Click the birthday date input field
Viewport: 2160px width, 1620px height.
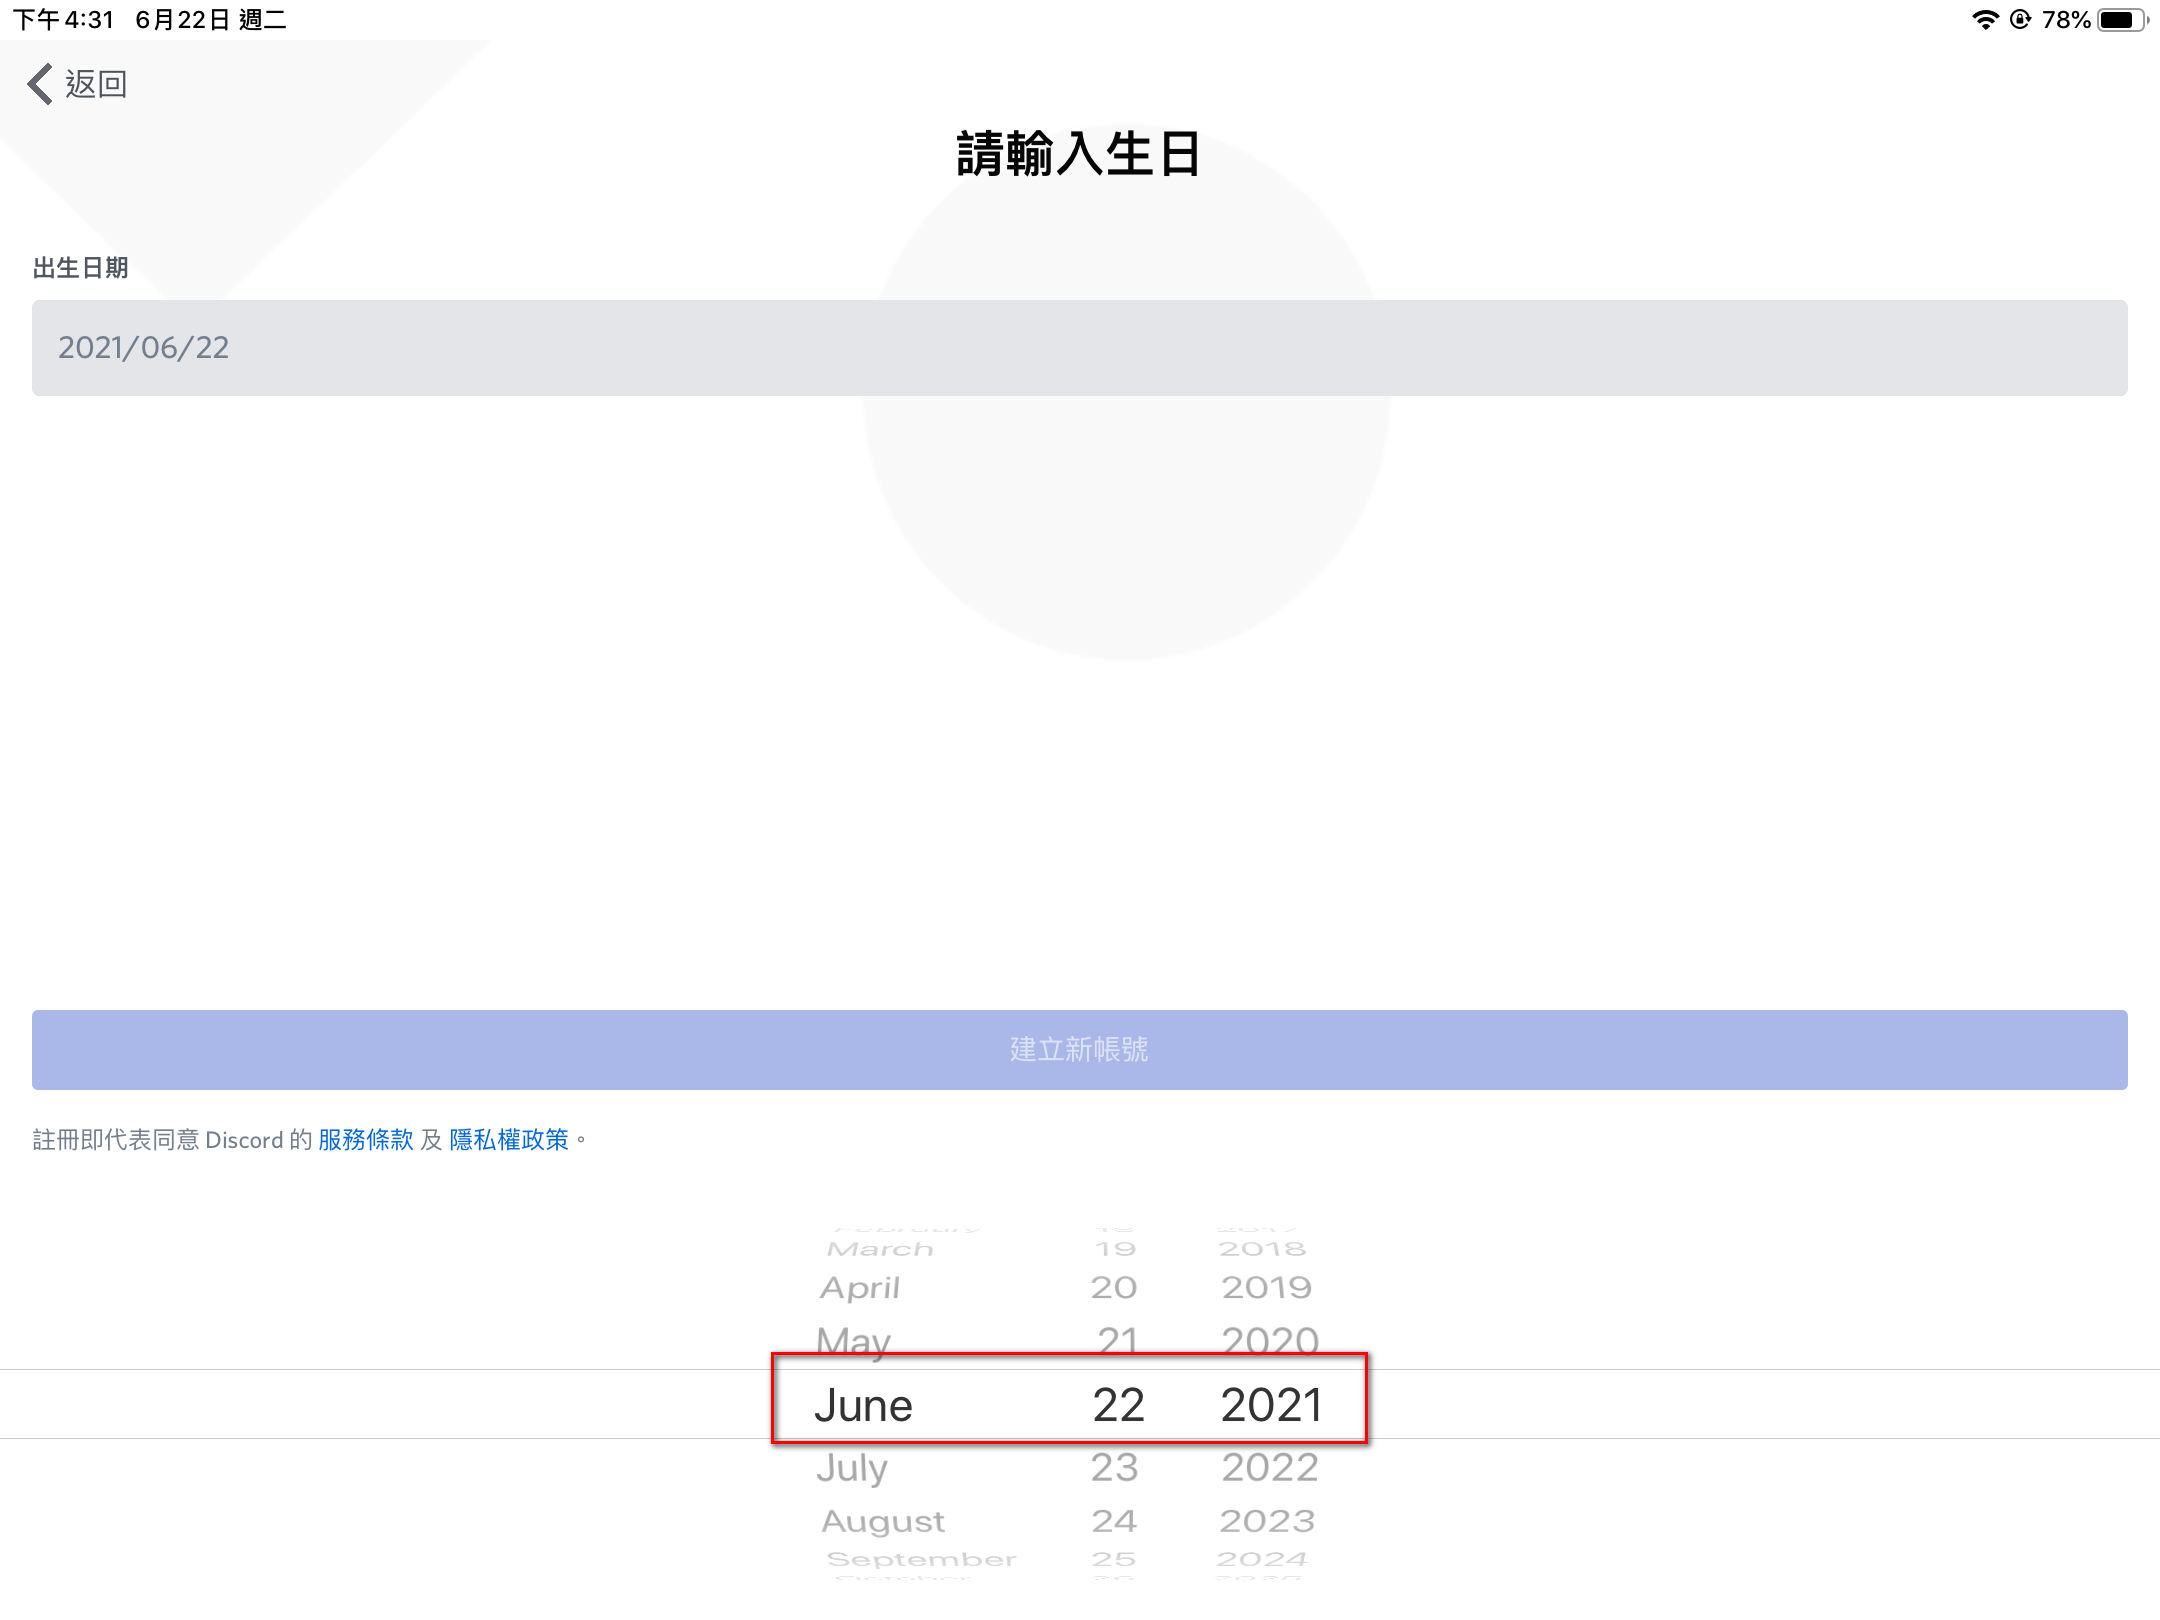coord(1079,348)
